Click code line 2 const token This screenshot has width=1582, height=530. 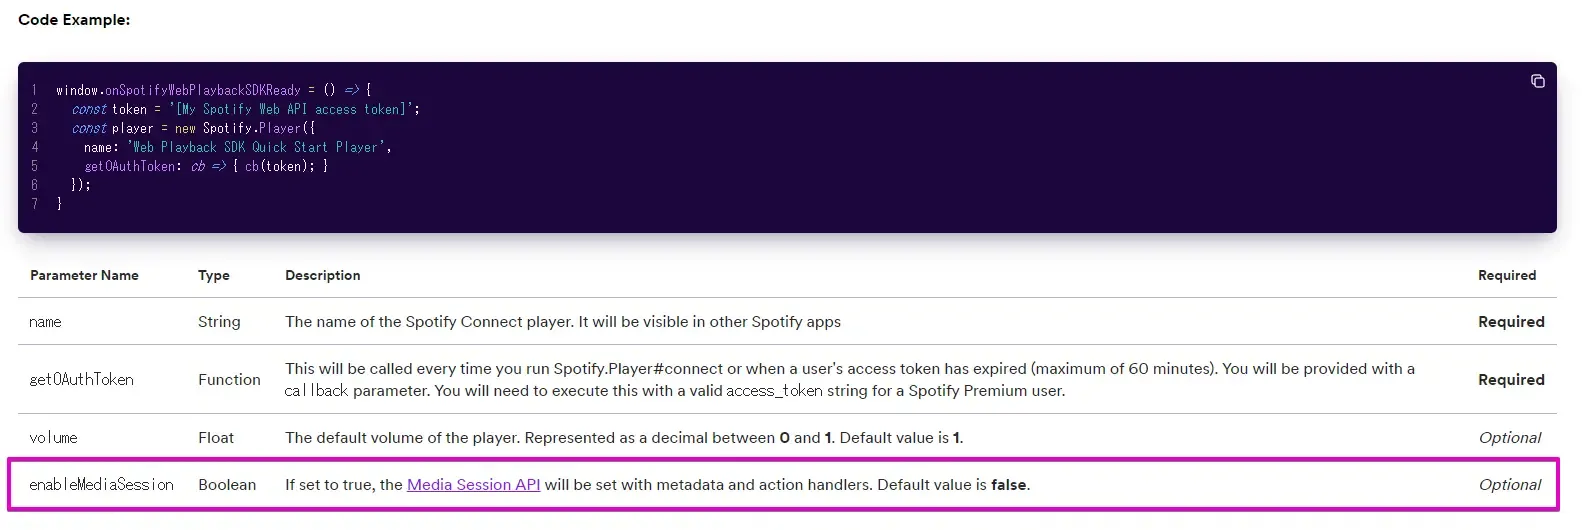pyautogui.click(x=246, y=109)
